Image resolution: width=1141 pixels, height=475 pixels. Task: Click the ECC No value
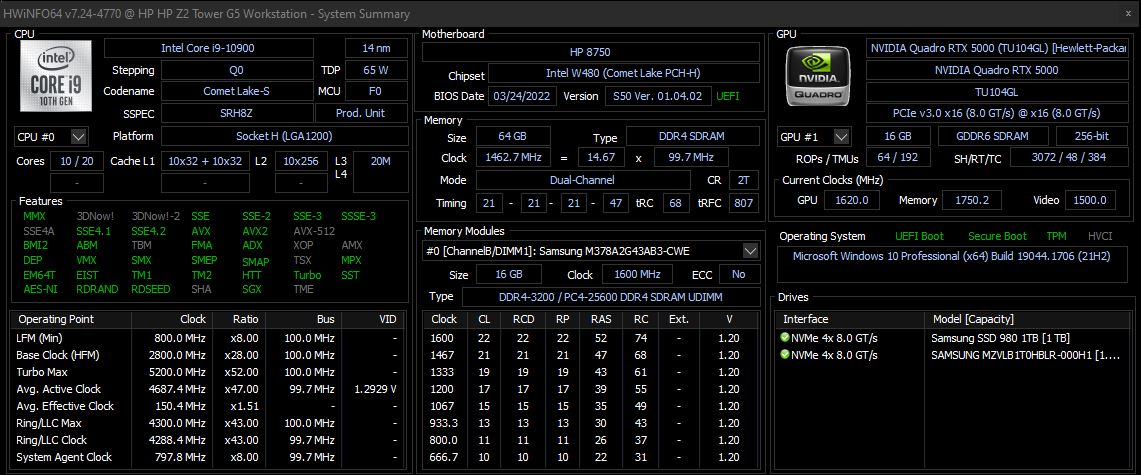point(739,274)
